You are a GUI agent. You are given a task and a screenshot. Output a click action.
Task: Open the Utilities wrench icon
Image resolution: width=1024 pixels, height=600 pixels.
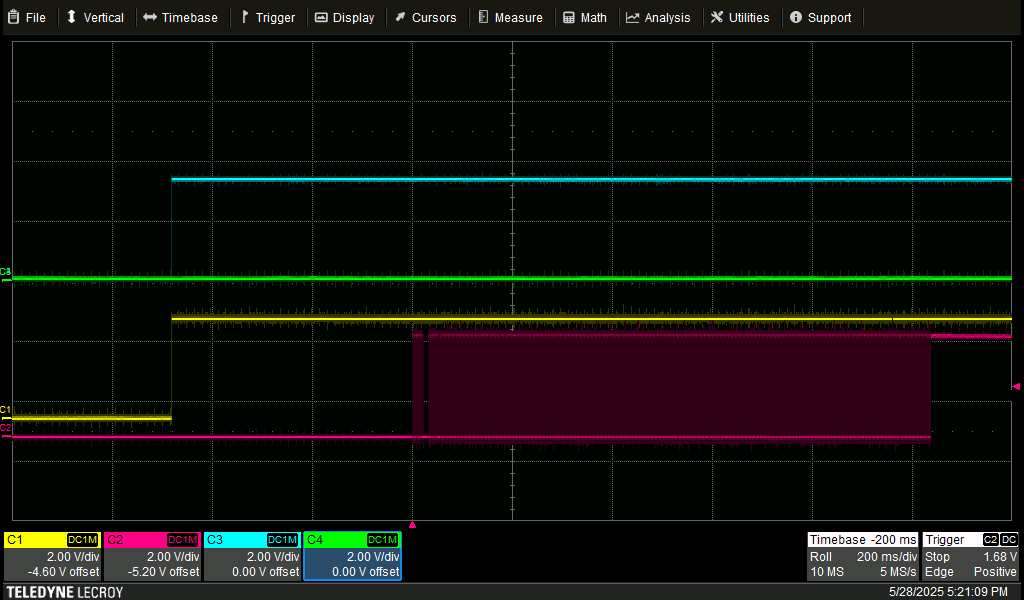715,17
